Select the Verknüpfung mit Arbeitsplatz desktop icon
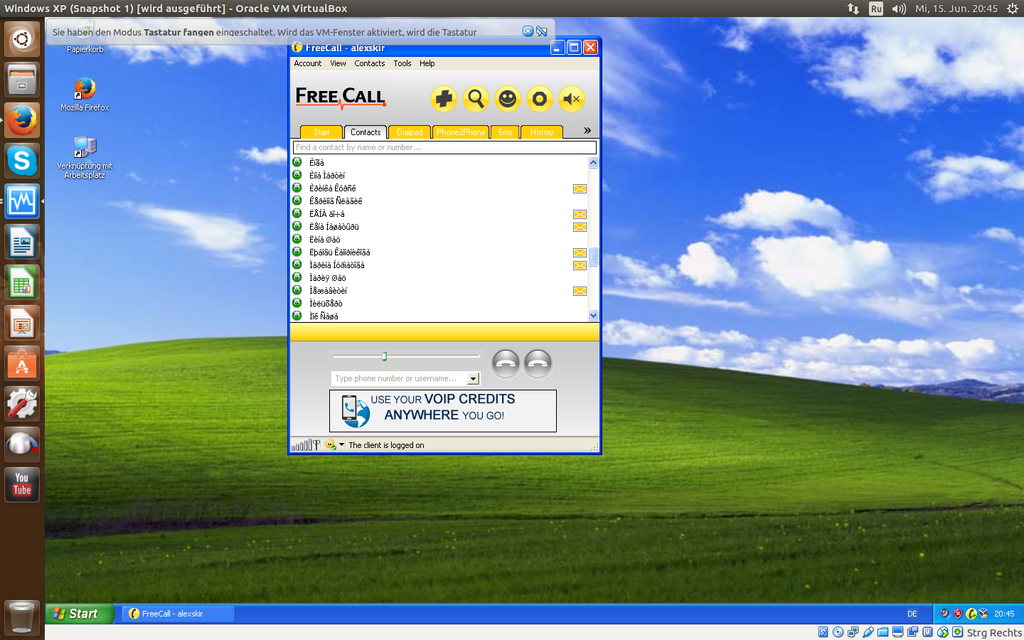The height and width of the screenshot is (640, 1024). click(x=85, y=157)
